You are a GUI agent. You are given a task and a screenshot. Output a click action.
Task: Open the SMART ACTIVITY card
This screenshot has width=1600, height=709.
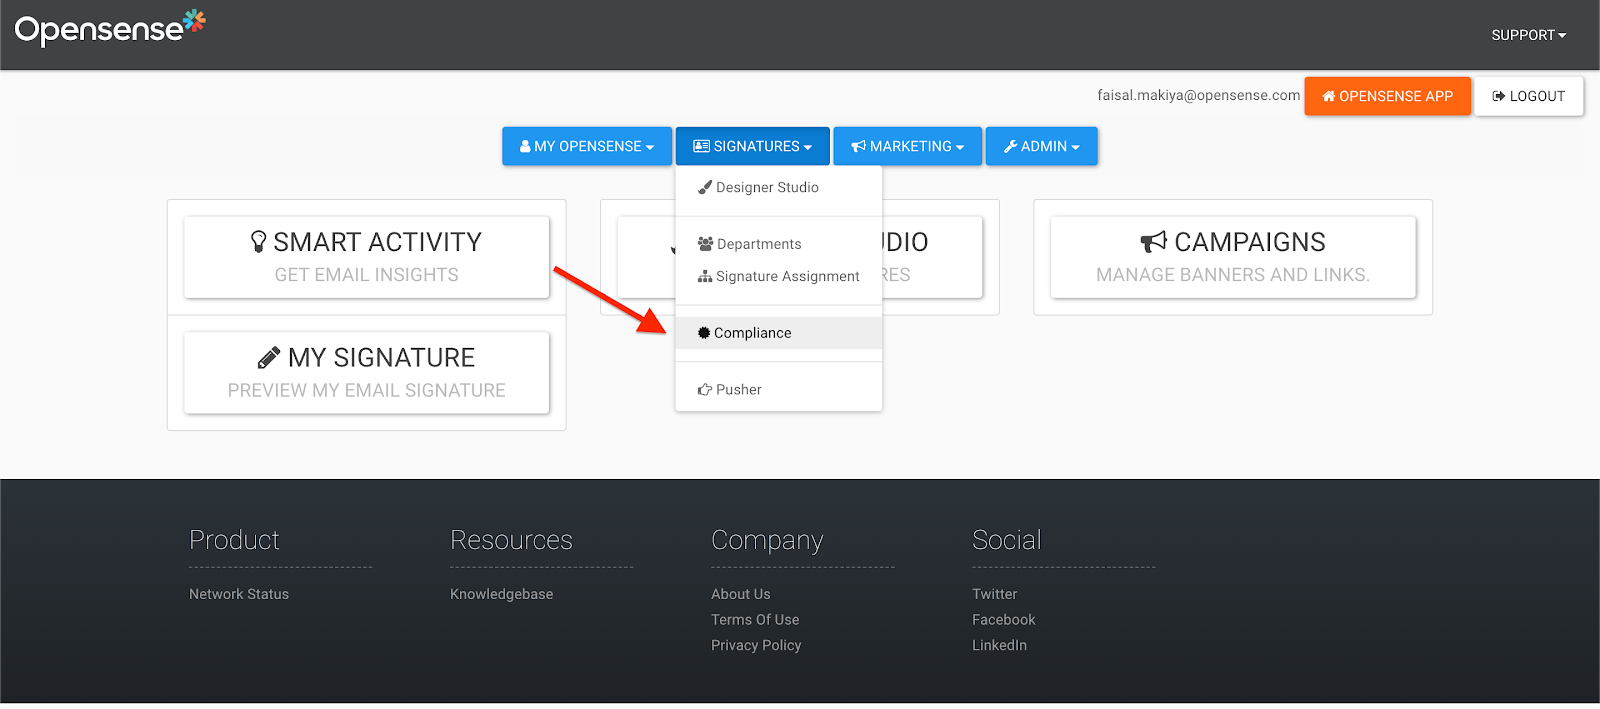[366, 257]
